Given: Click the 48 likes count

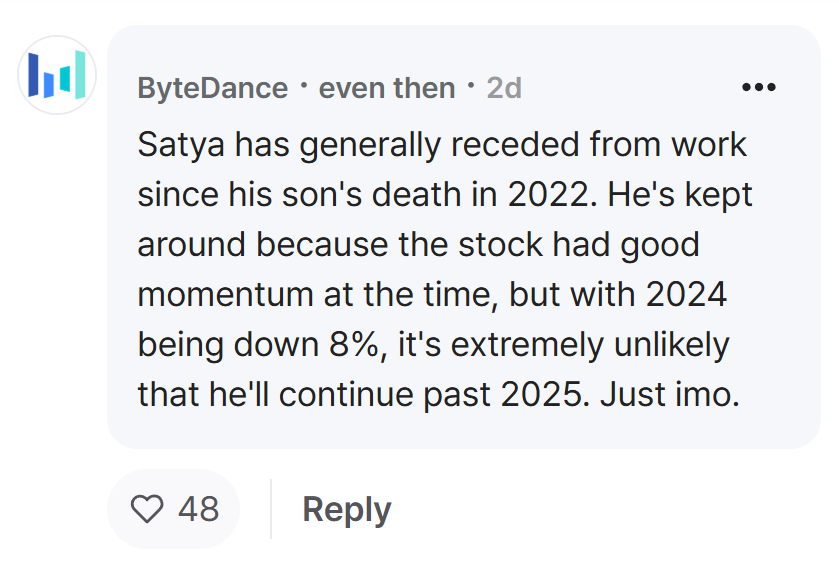Looking at the screenshot, I should point(199,508).
